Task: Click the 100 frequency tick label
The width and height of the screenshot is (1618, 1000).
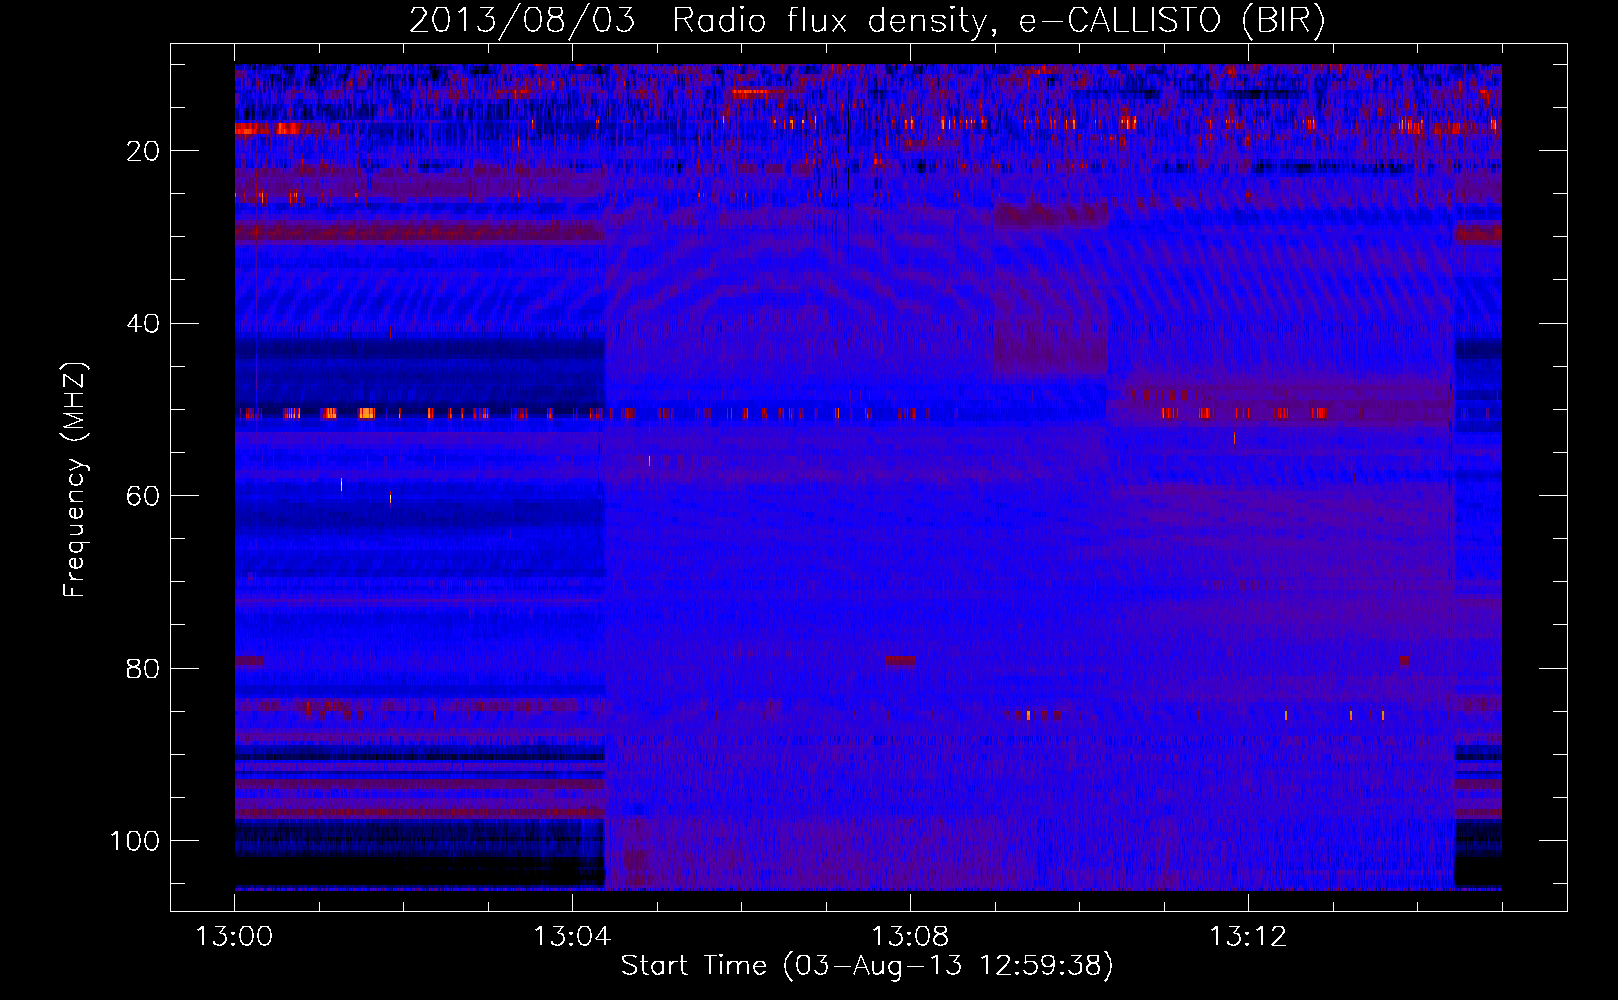Action: [x=135, y=841]
